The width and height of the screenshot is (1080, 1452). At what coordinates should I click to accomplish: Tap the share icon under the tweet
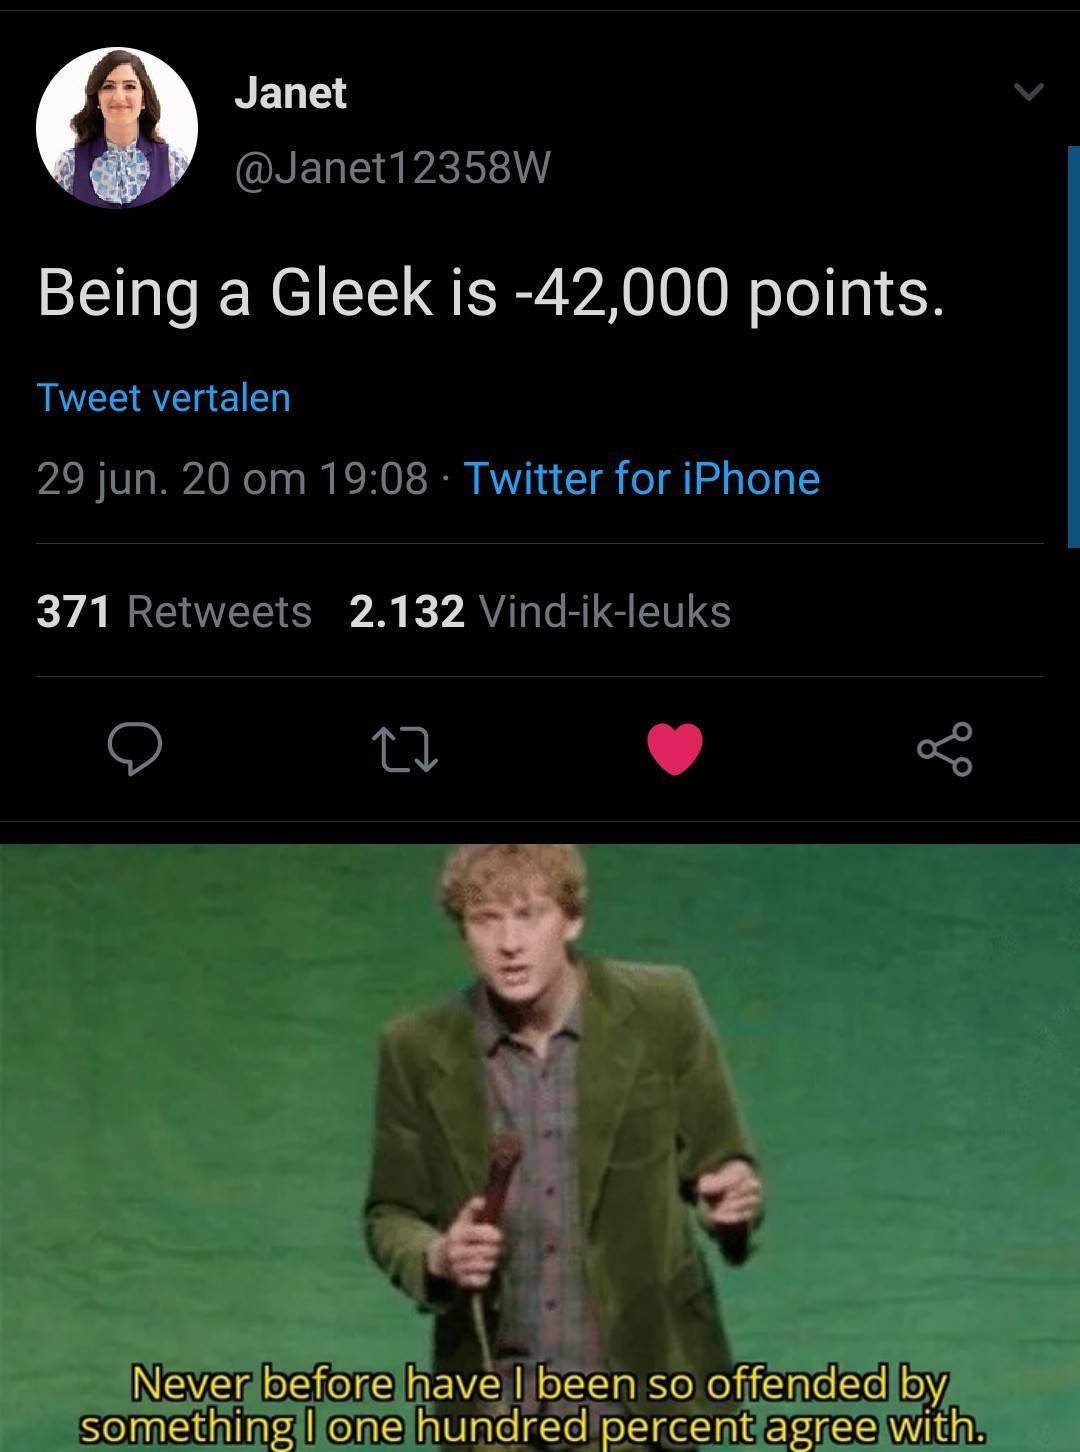[944, 750]
